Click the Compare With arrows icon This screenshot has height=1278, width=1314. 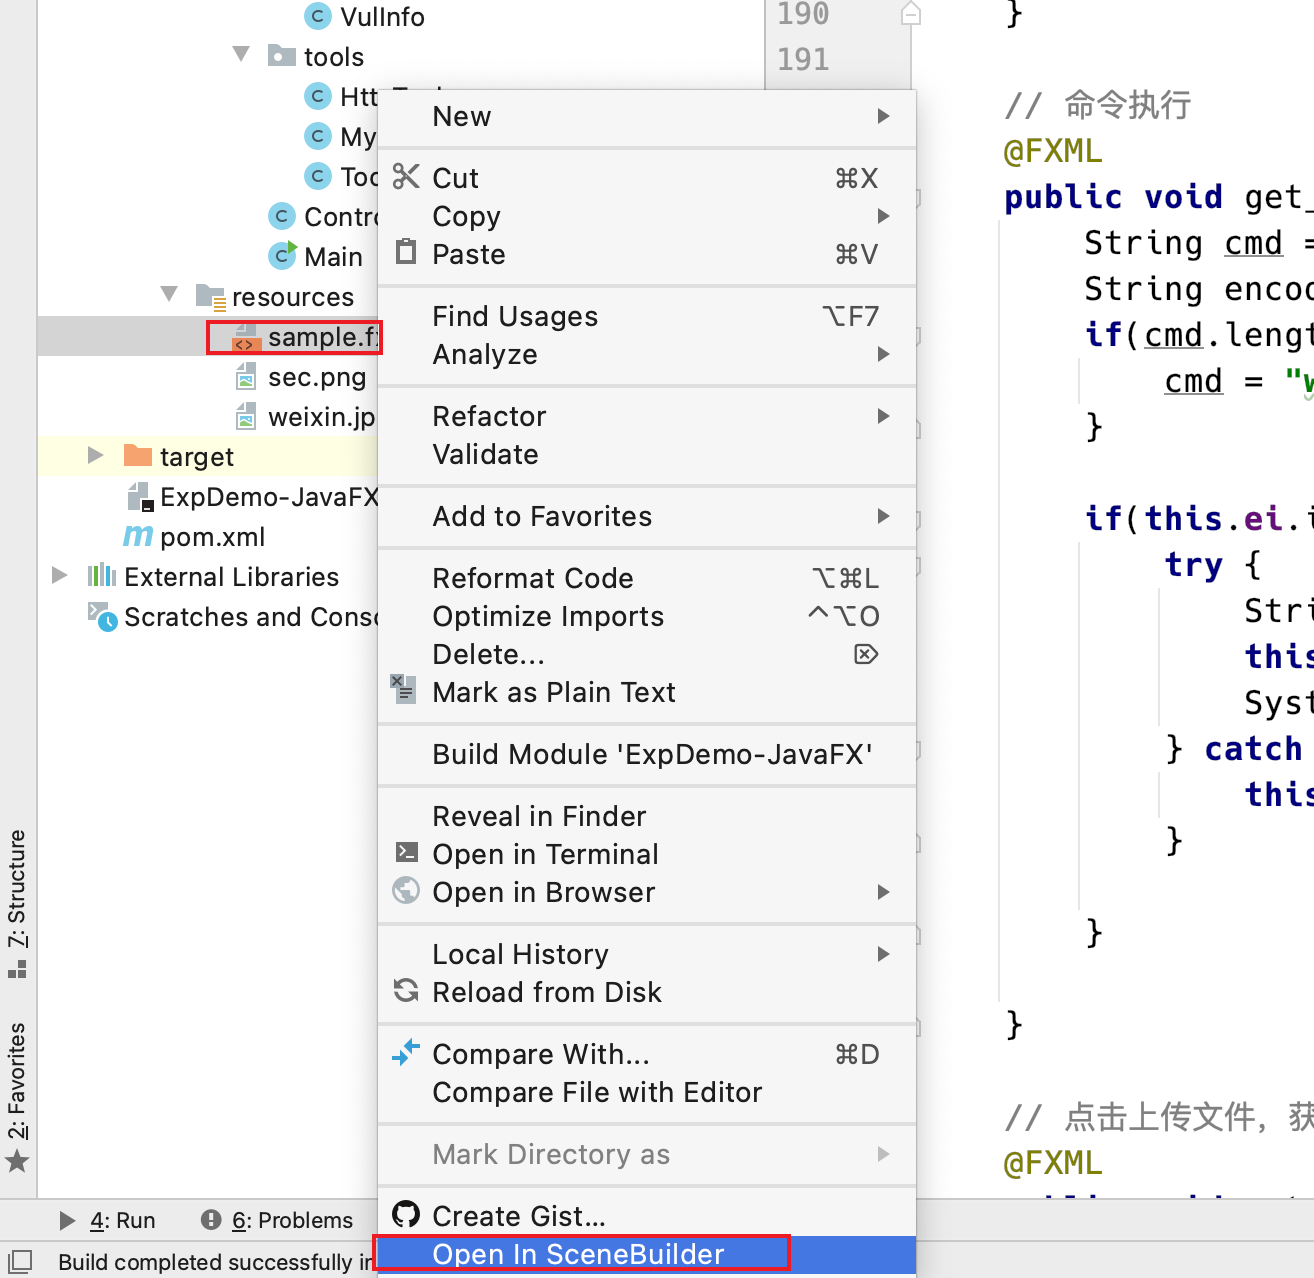tap(405, 1052)
